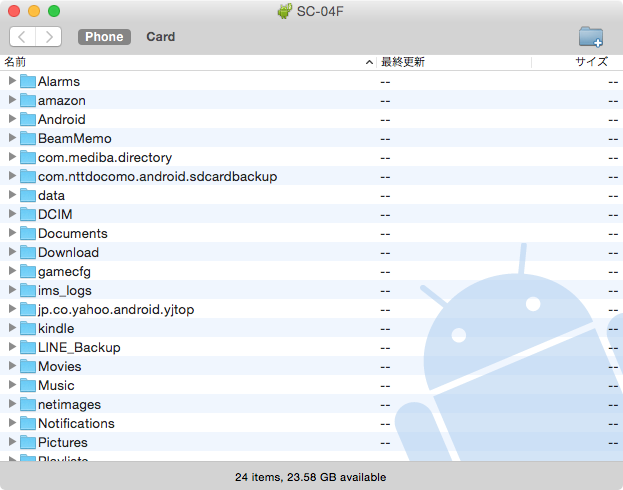Select the gamecfg folder icon
Viewport: 623px width, 490px height.
coord(28,271)
